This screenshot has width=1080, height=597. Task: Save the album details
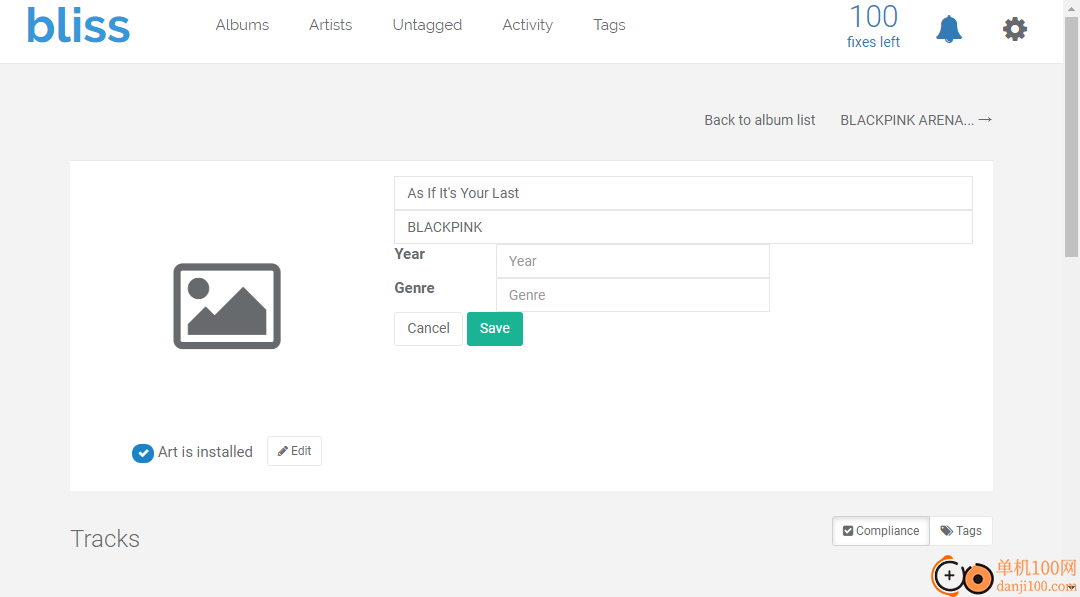[x=495, y=328]
